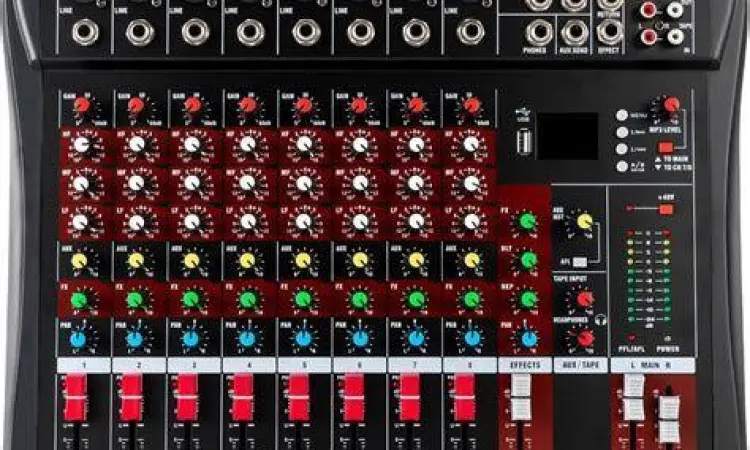The width and height of the screenshot is (750, 450).
Task: Turn channel 3 yellow AUX send knob
Action: click(x=191, y=261)
